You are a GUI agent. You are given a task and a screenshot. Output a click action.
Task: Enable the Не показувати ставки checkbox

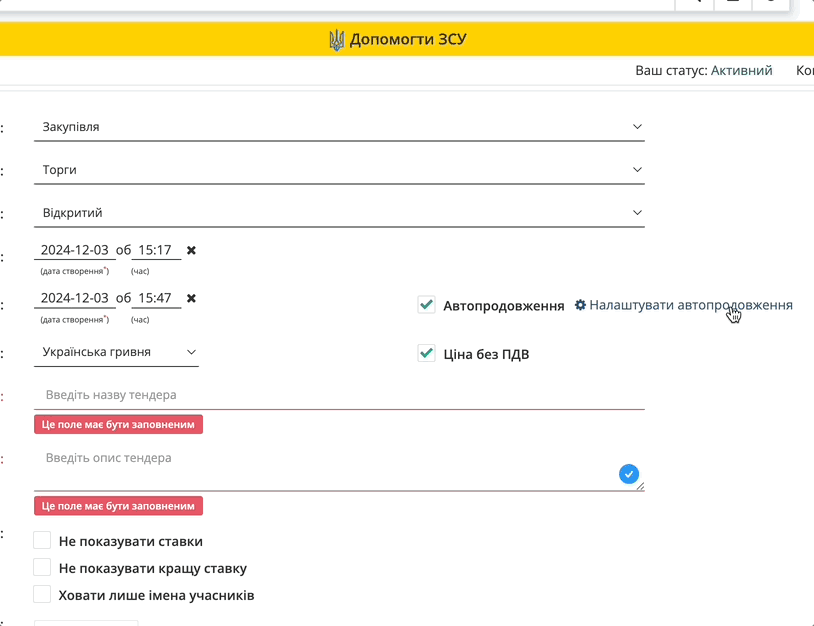pos(42,541)
